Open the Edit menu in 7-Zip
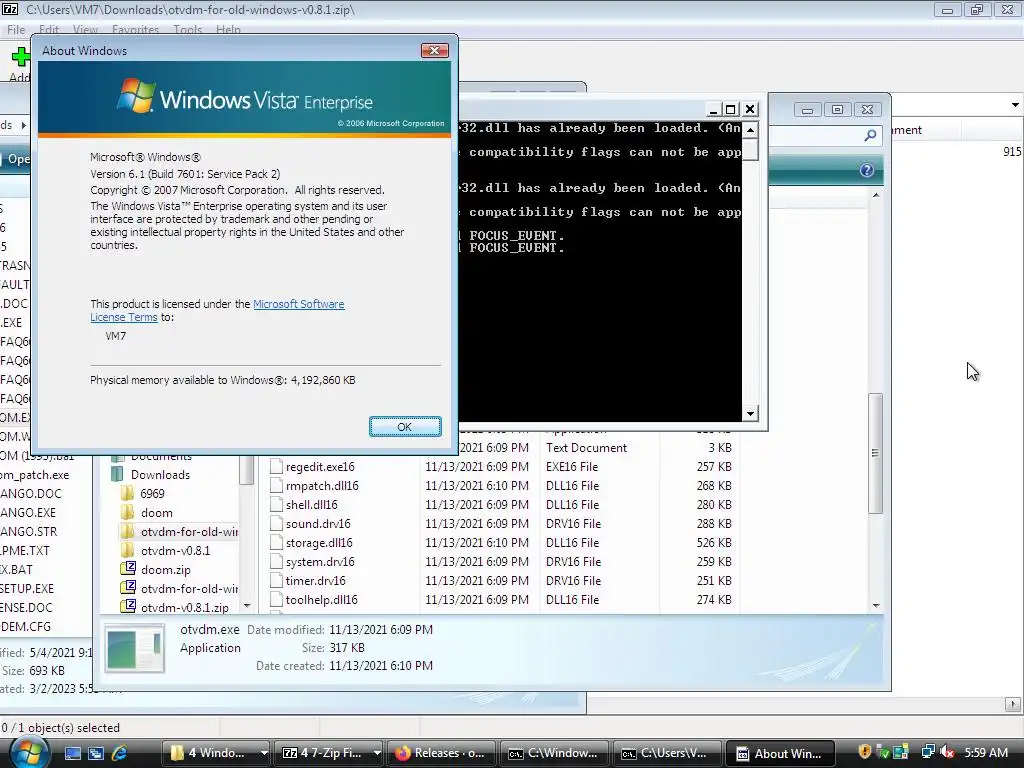Image resolution: width=1024 pixels, height=768 pixels. 48,29
